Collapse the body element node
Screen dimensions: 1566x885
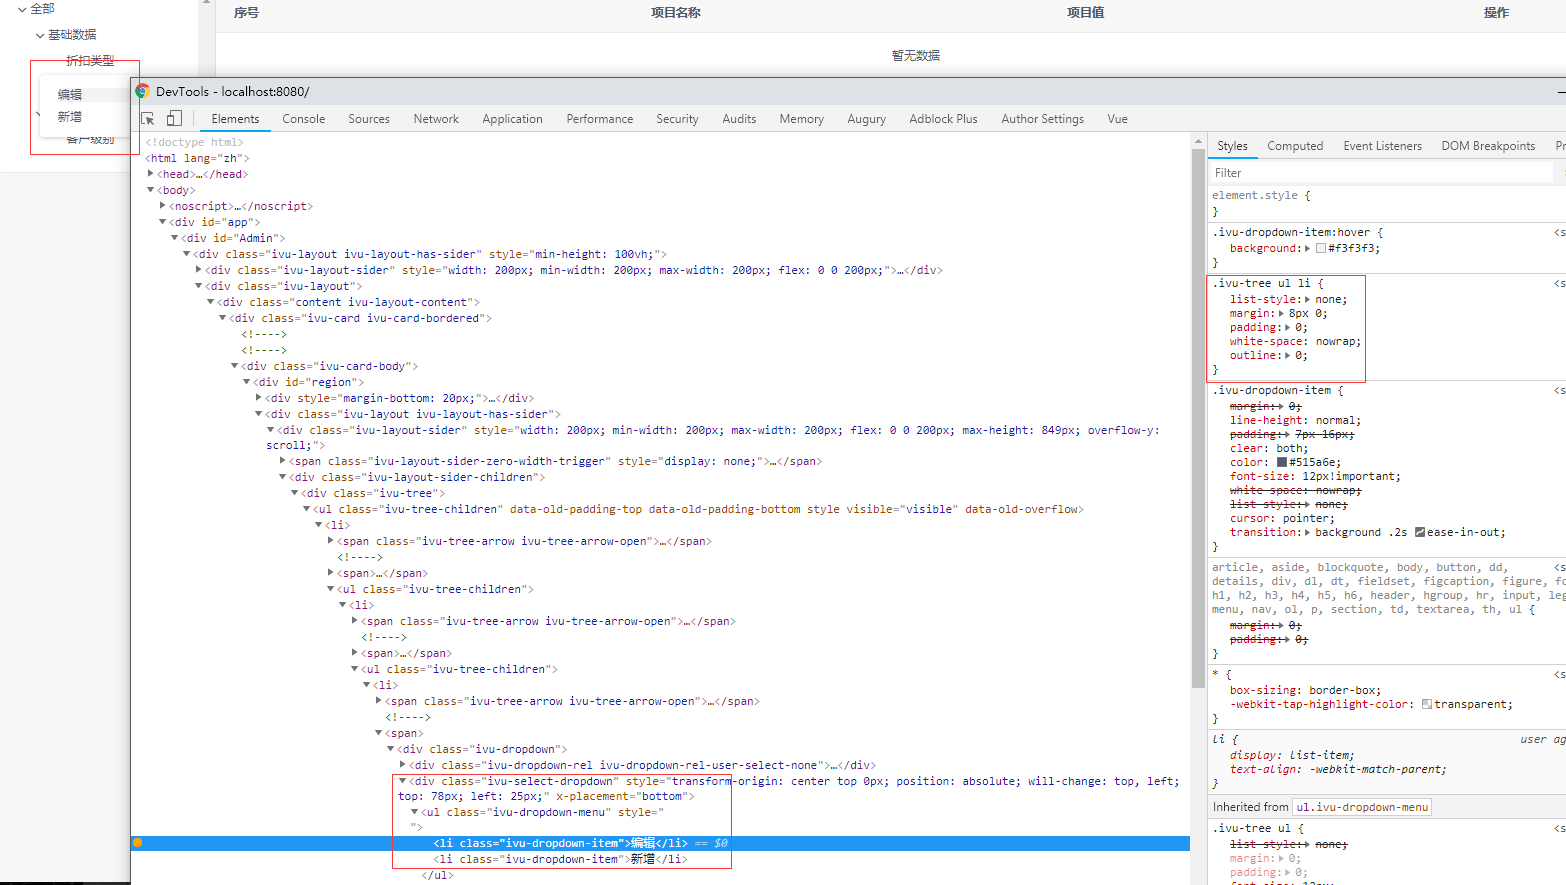[x=151, y=189]
